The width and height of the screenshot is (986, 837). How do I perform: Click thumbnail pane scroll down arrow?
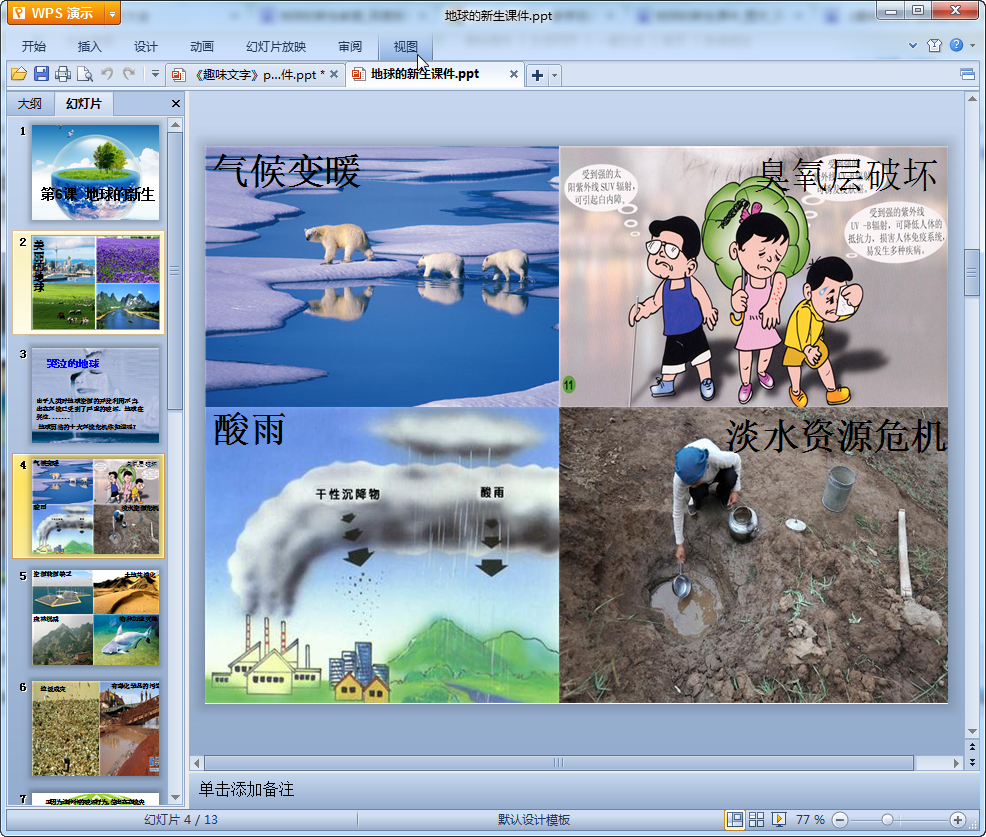click(x=176, y=797)
